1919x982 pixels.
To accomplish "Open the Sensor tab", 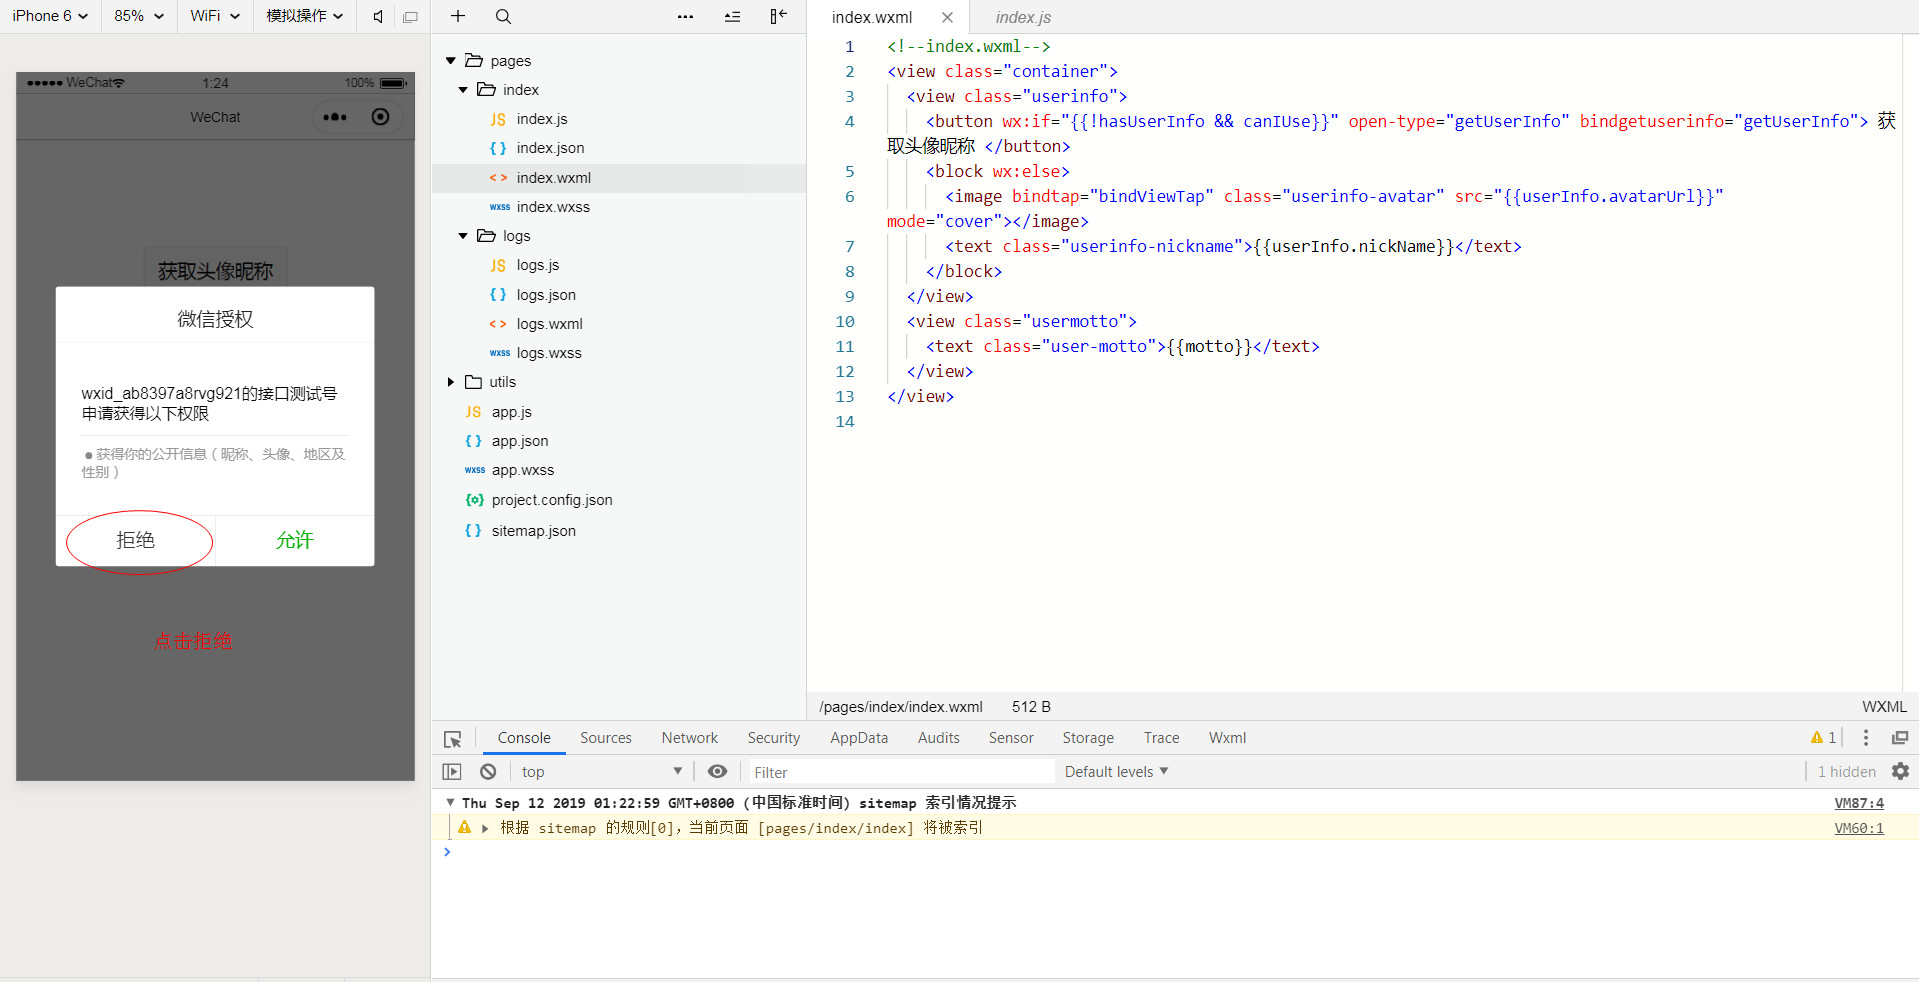I will (1011, 738).
